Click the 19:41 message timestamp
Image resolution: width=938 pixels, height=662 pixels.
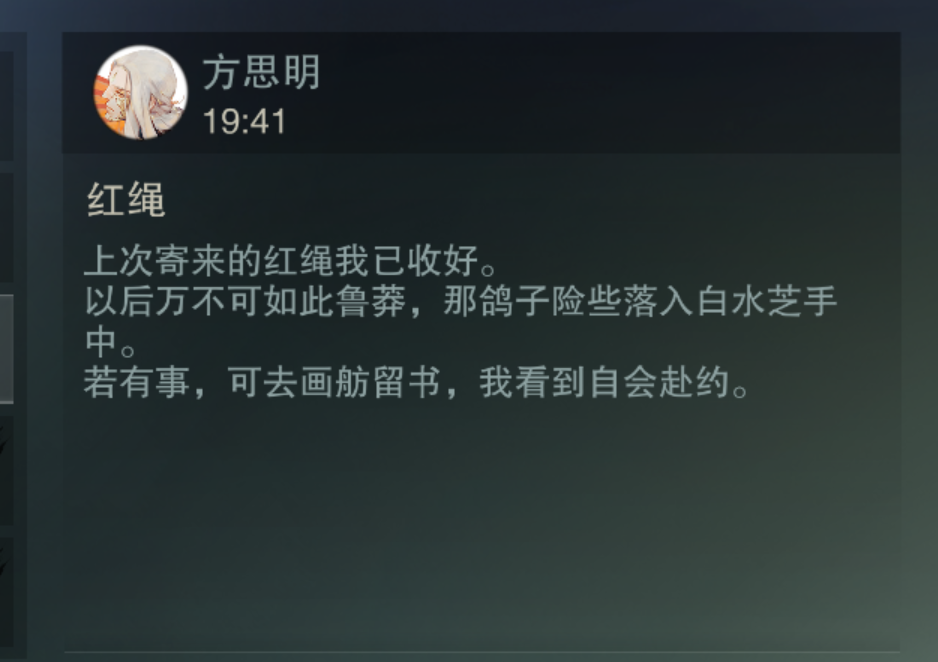pos(245,121)
